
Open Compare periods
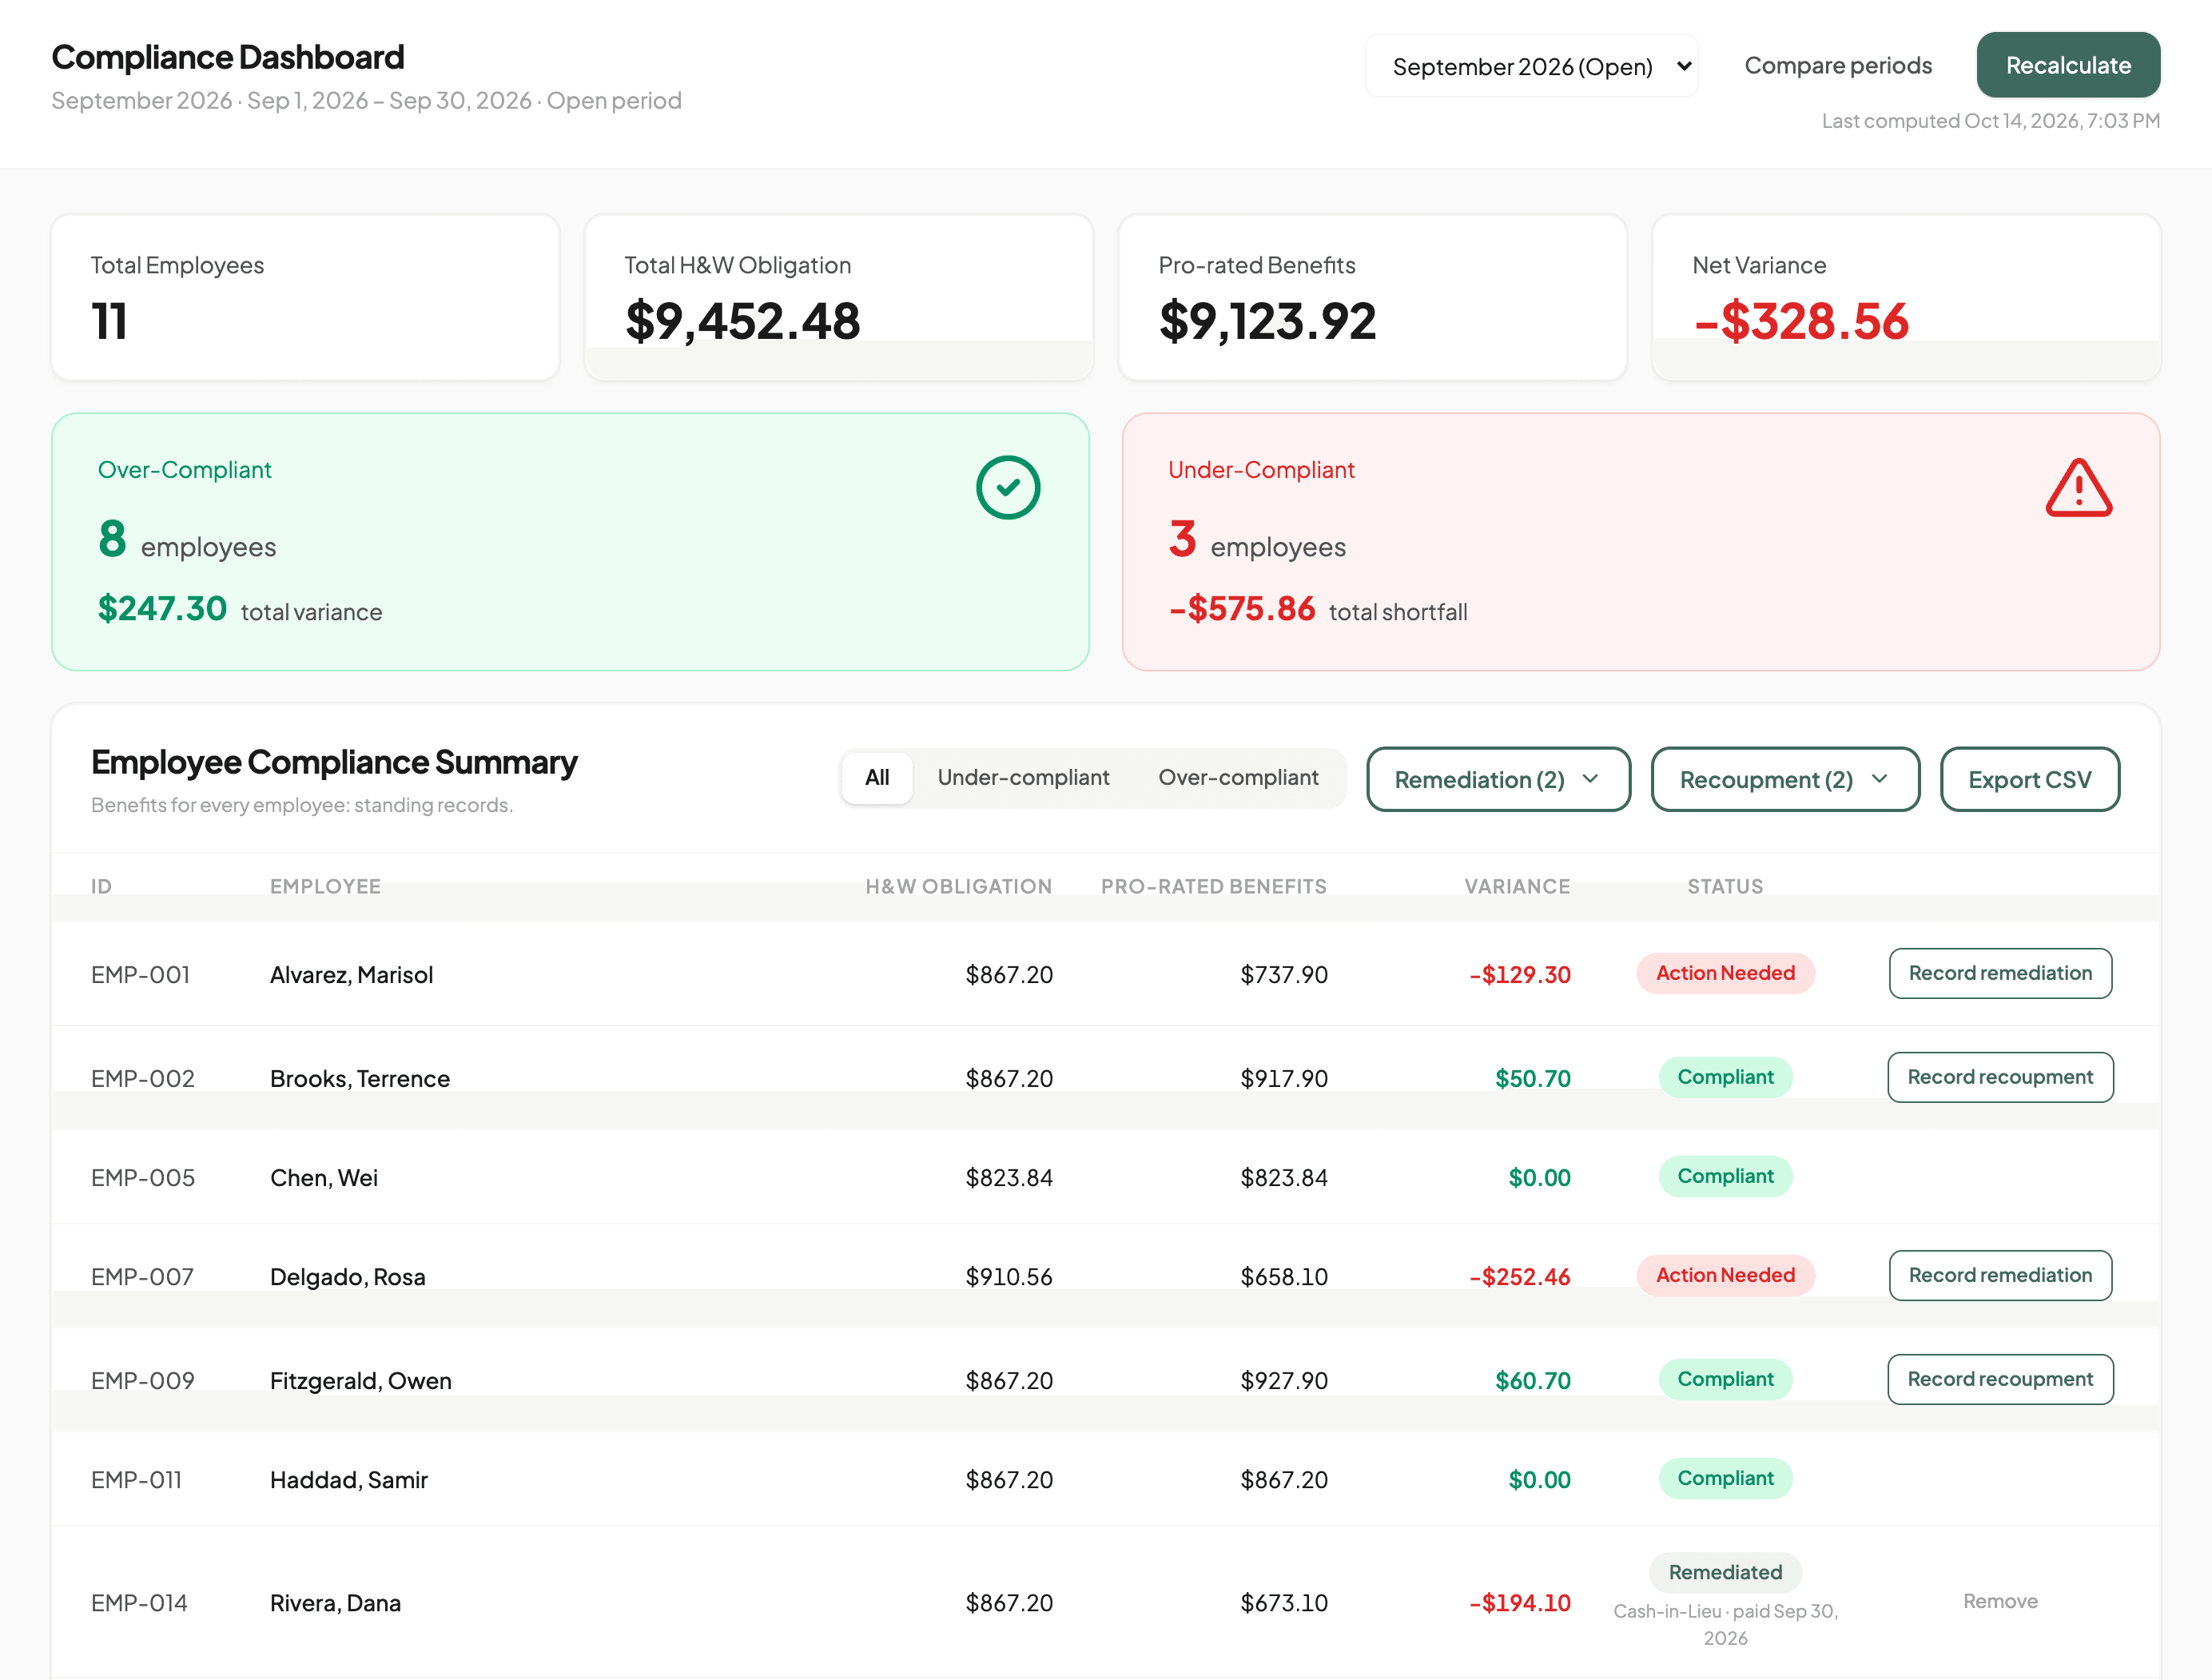(x=1838, y=65)
